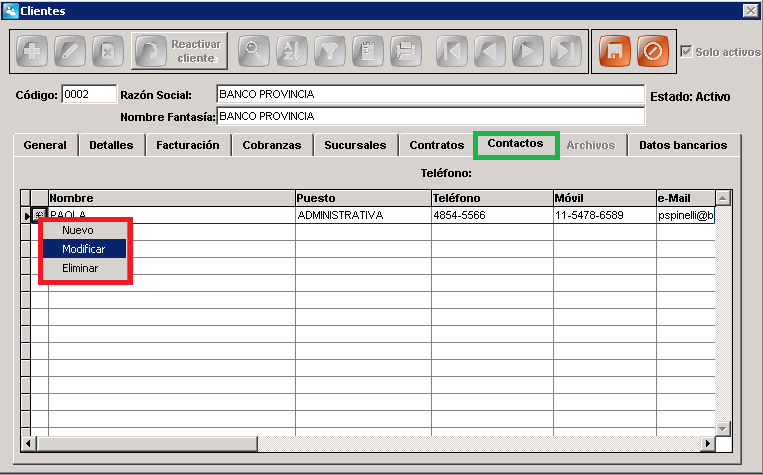Go to last record arrow
763x475 pixels.
click(566, 51)
